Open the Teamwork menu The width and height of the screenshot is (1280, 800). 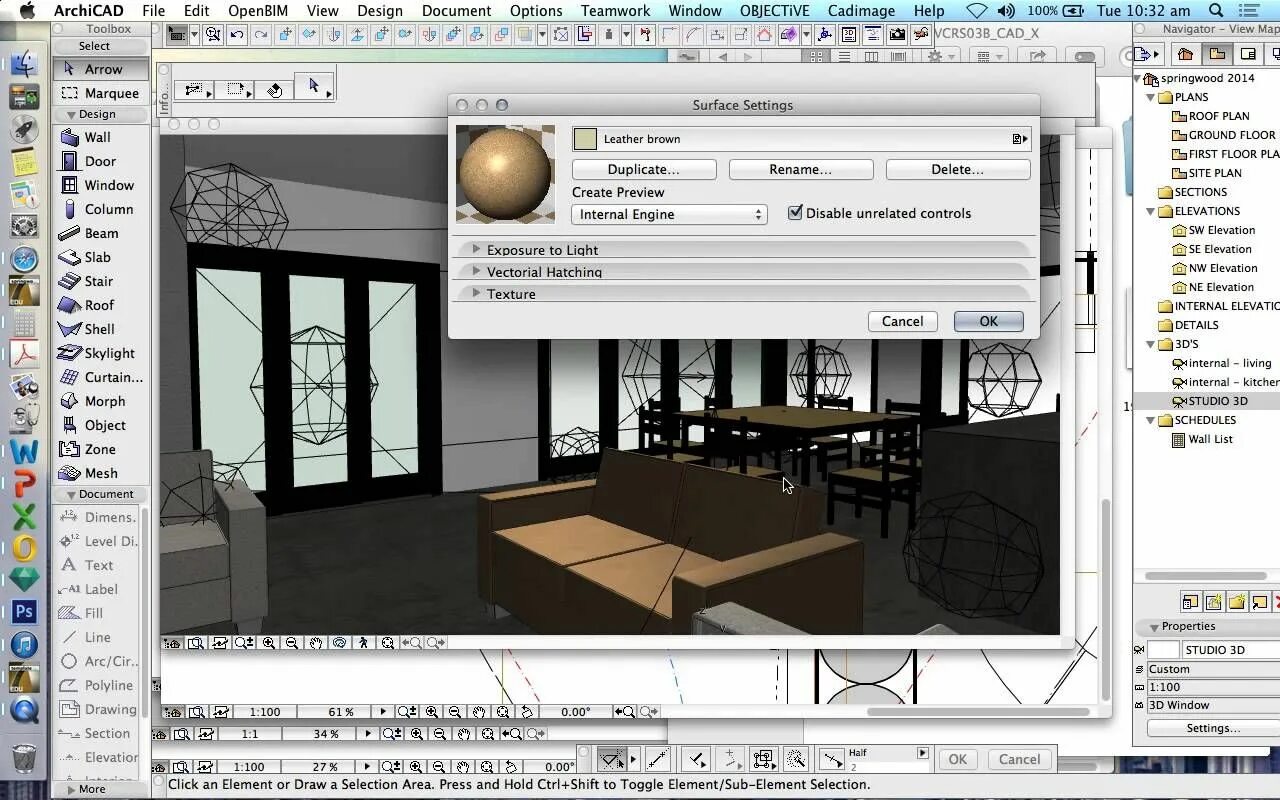(615, 11)
